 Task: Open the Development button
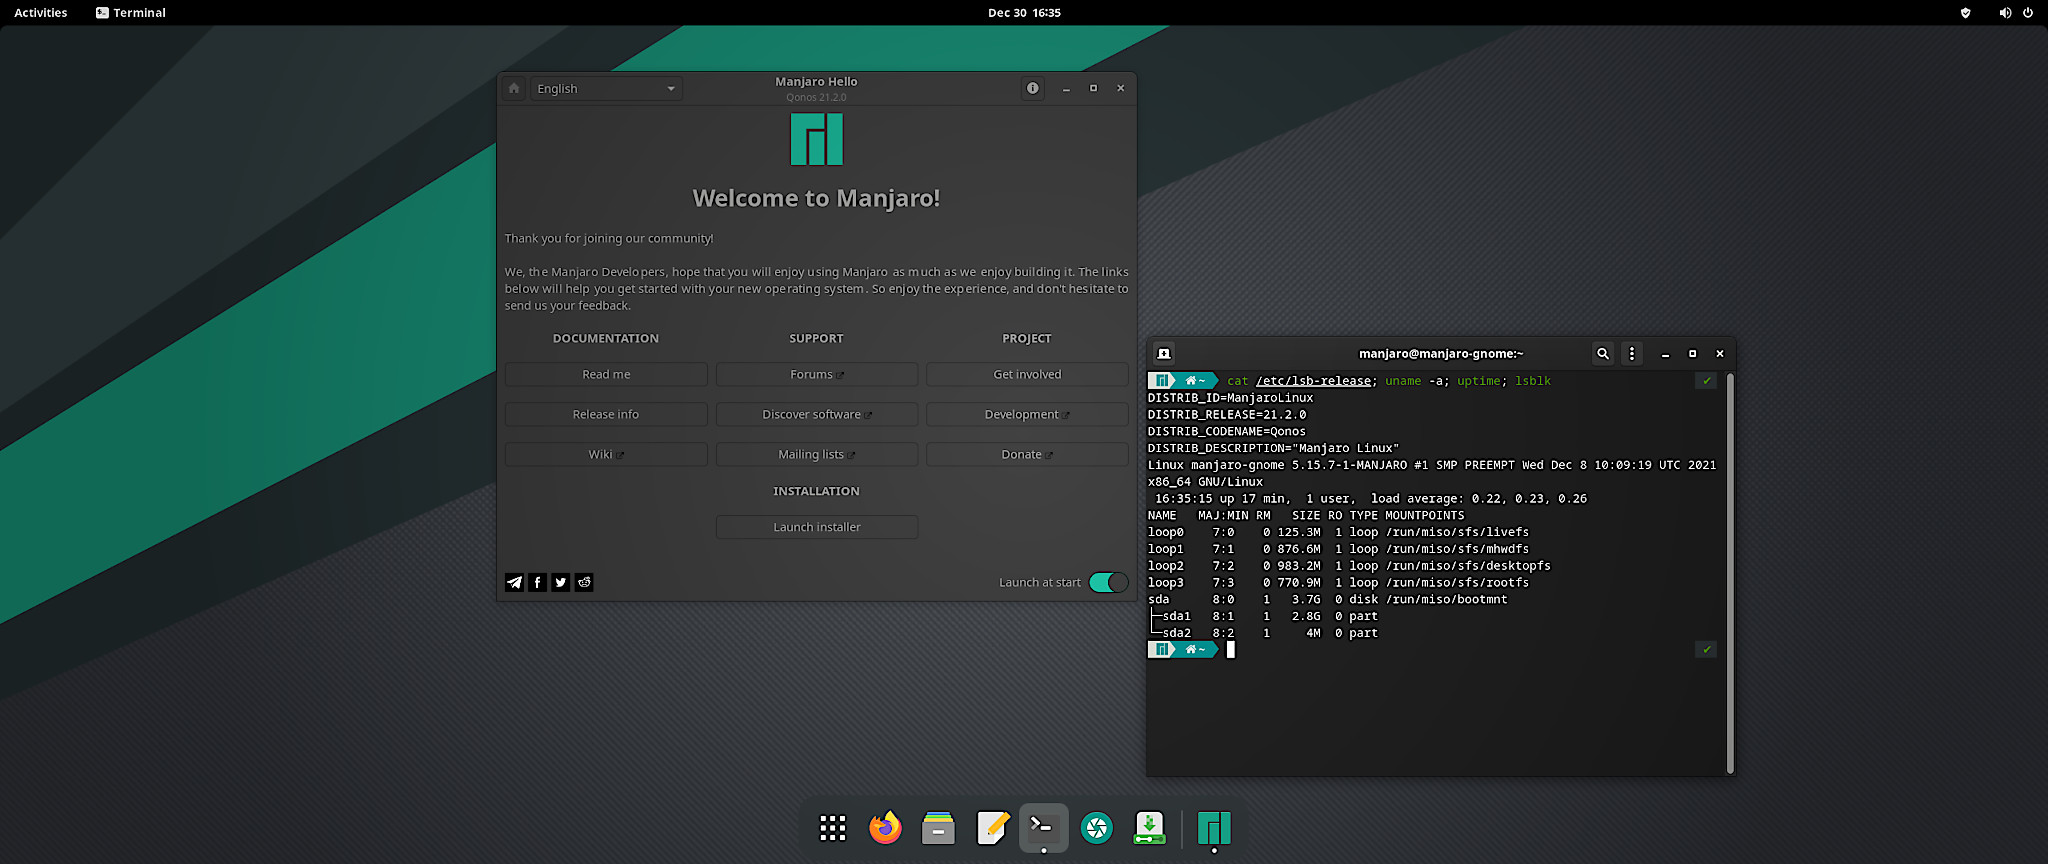[x=1027, y=414]
